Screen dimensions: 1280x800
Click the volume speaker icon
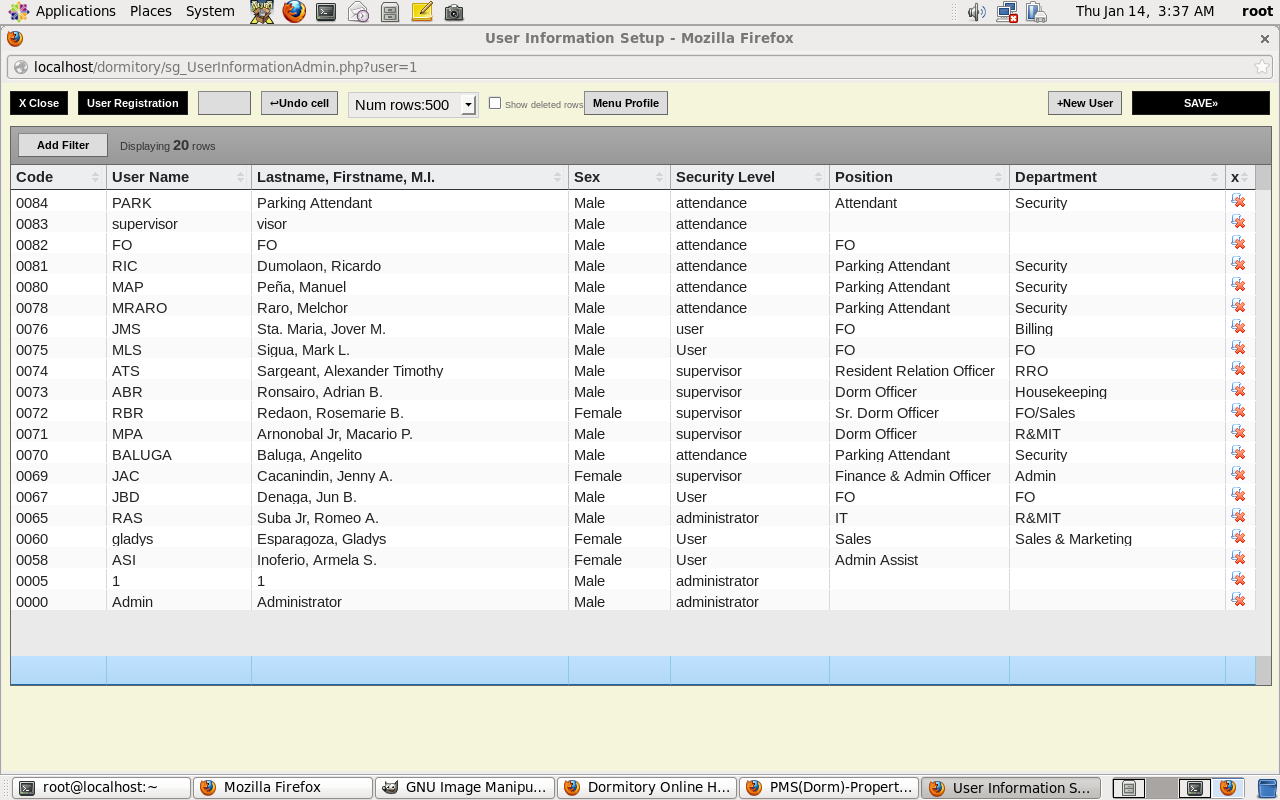tap(976, 12)
